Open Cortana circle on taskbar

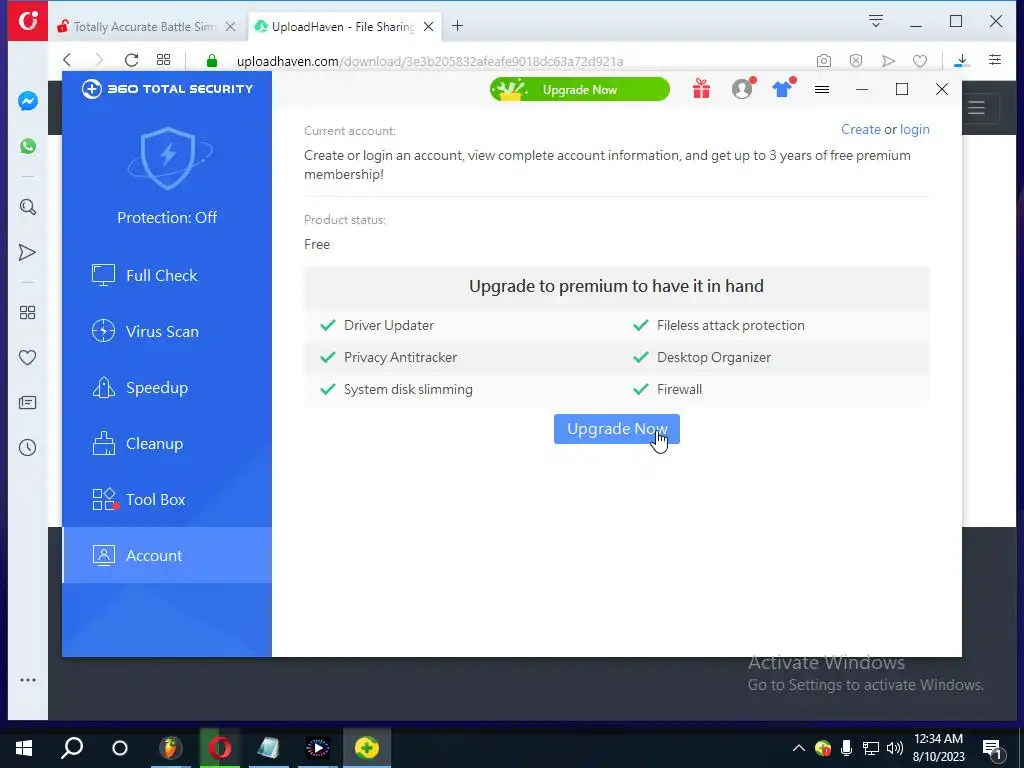pyautogui.click(x=120, y=748)
